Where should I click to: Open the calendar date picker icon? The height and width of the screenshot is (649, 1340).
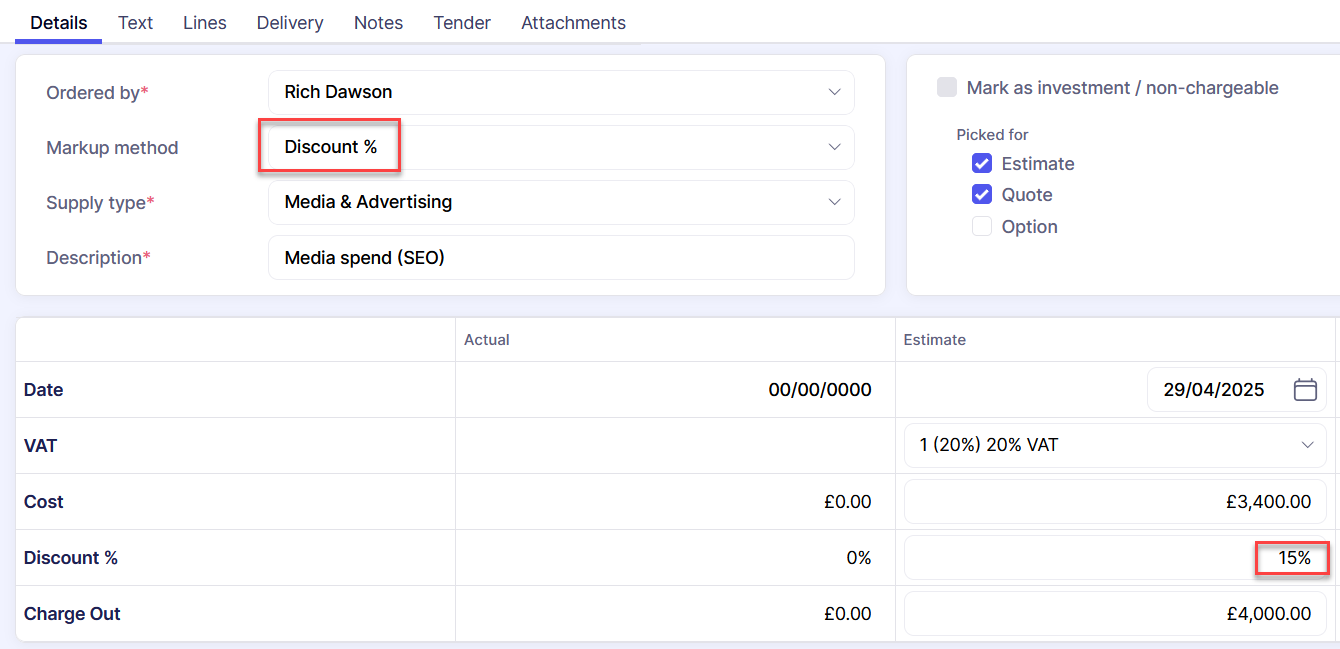1304,390
